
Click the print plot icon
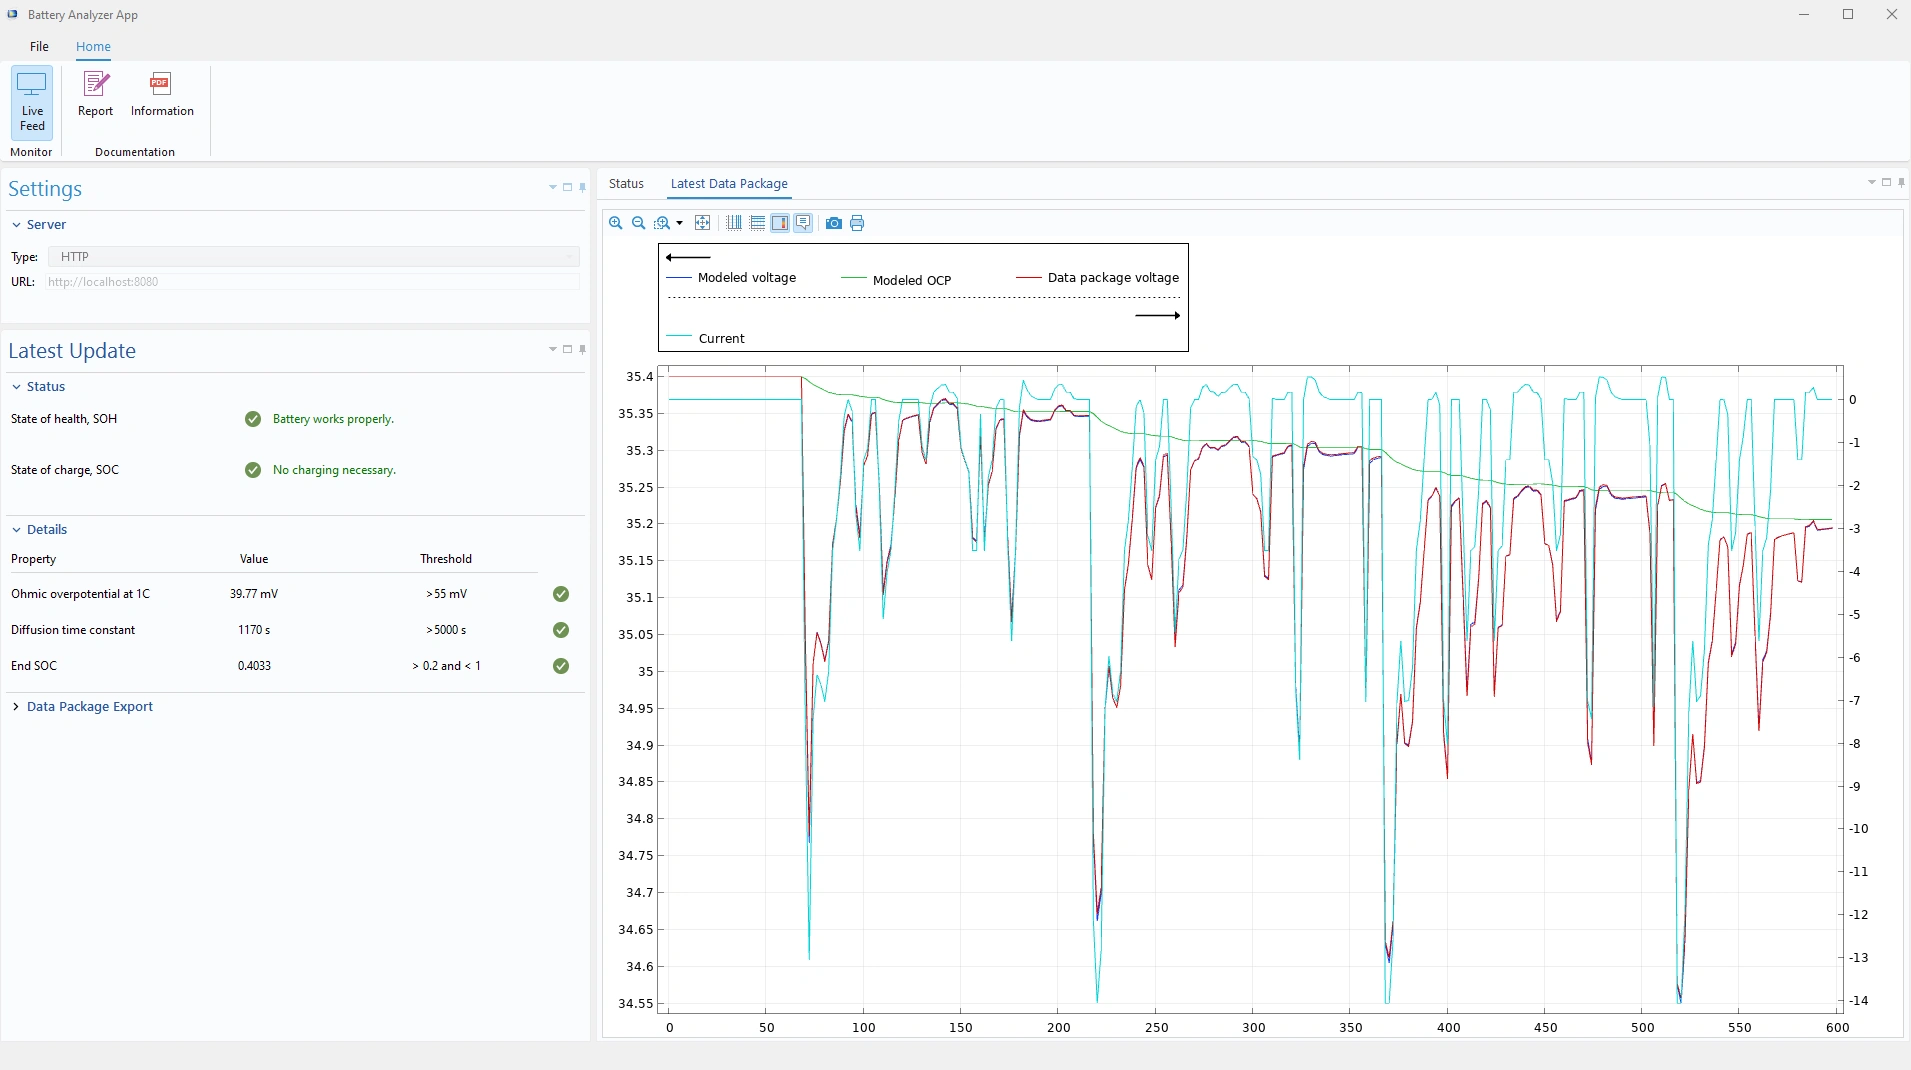857,223
